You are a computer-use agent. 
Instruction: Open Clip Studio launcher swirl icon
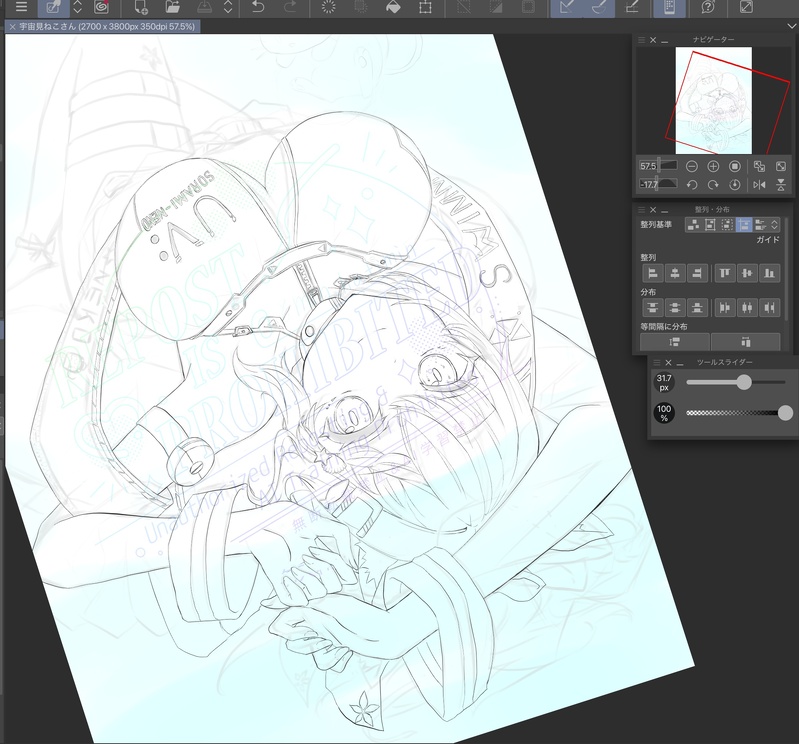pos(101,7)
